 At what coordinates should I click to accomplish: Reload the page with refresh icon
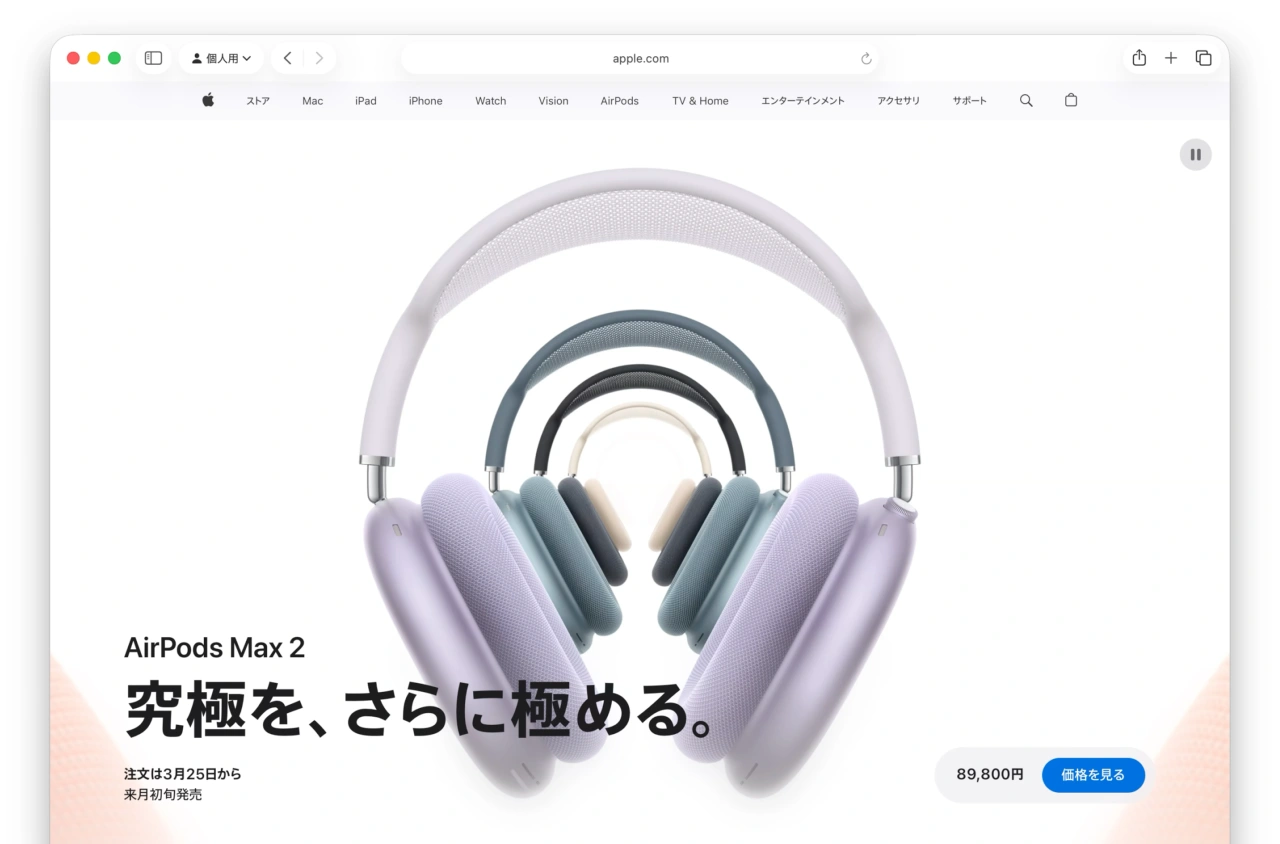[x=866, y=59]
